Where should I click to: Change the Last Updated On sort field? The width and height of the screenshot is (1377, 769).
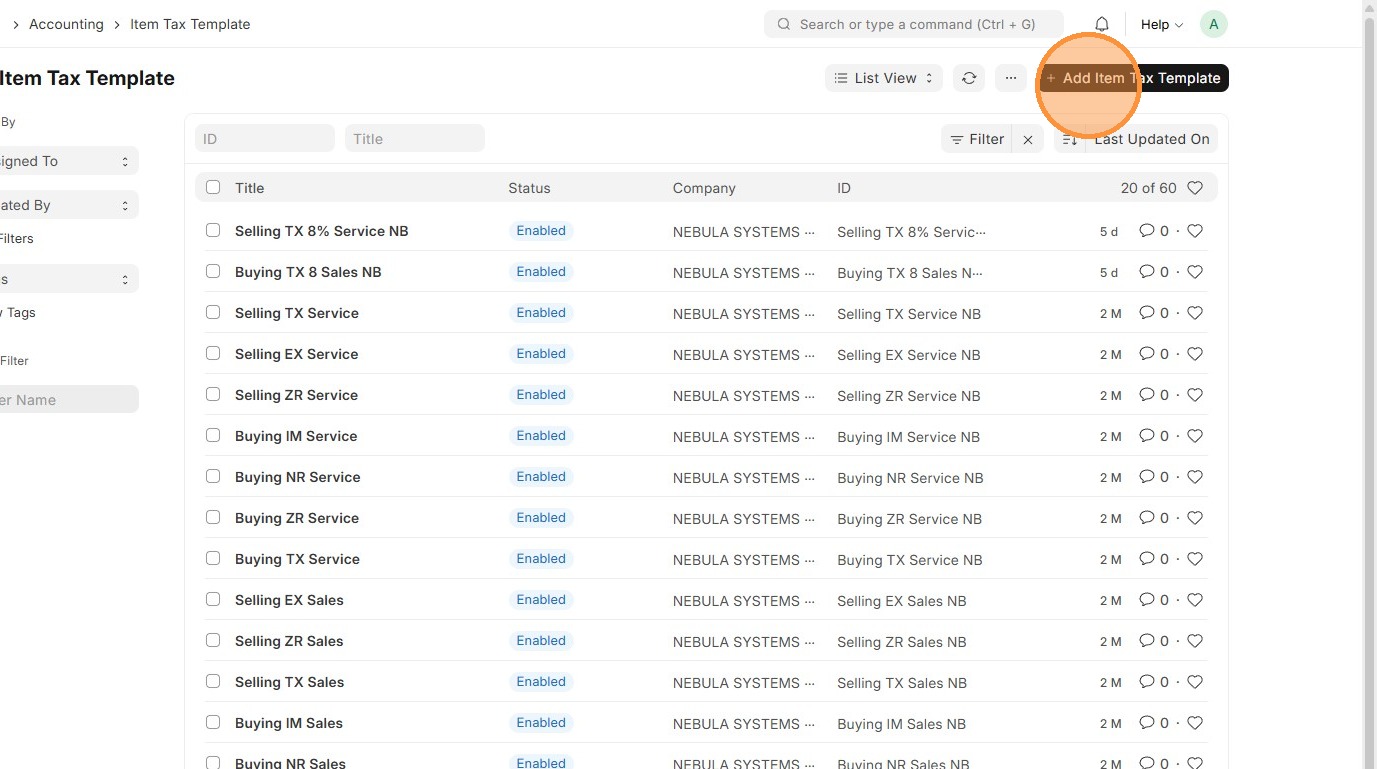click(x=1152, y=139)
